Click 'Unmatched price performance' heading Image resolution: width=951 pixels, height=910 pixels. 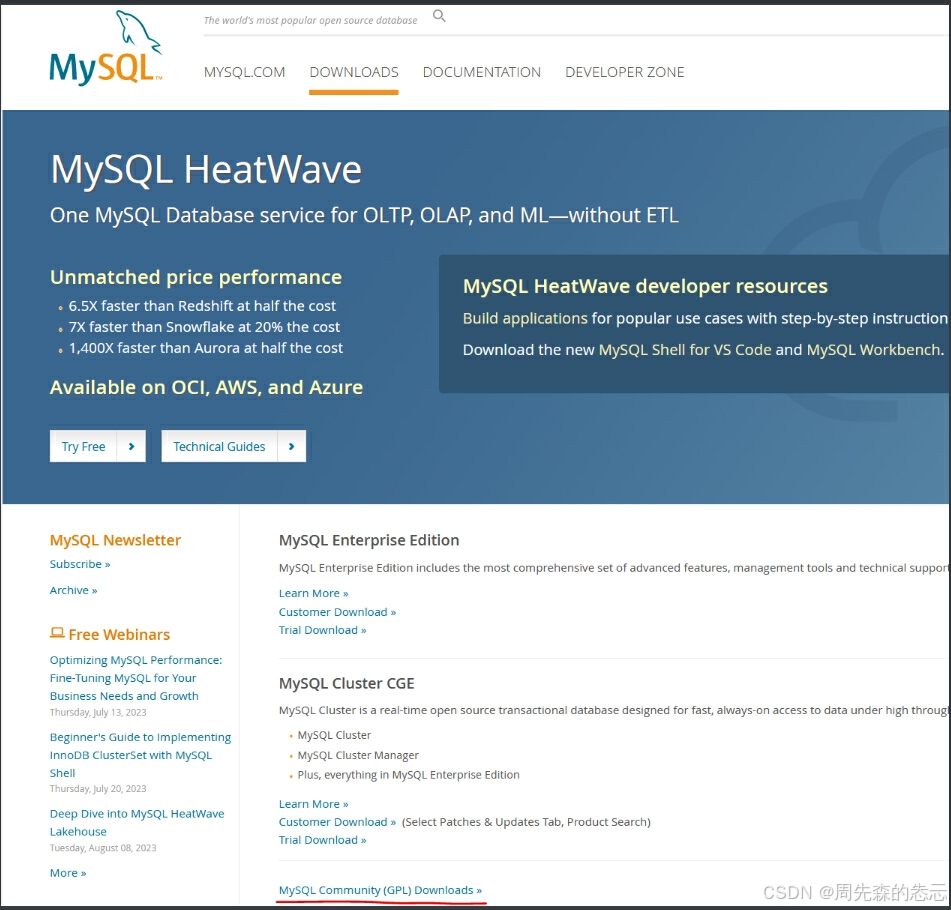coord(196,277)
